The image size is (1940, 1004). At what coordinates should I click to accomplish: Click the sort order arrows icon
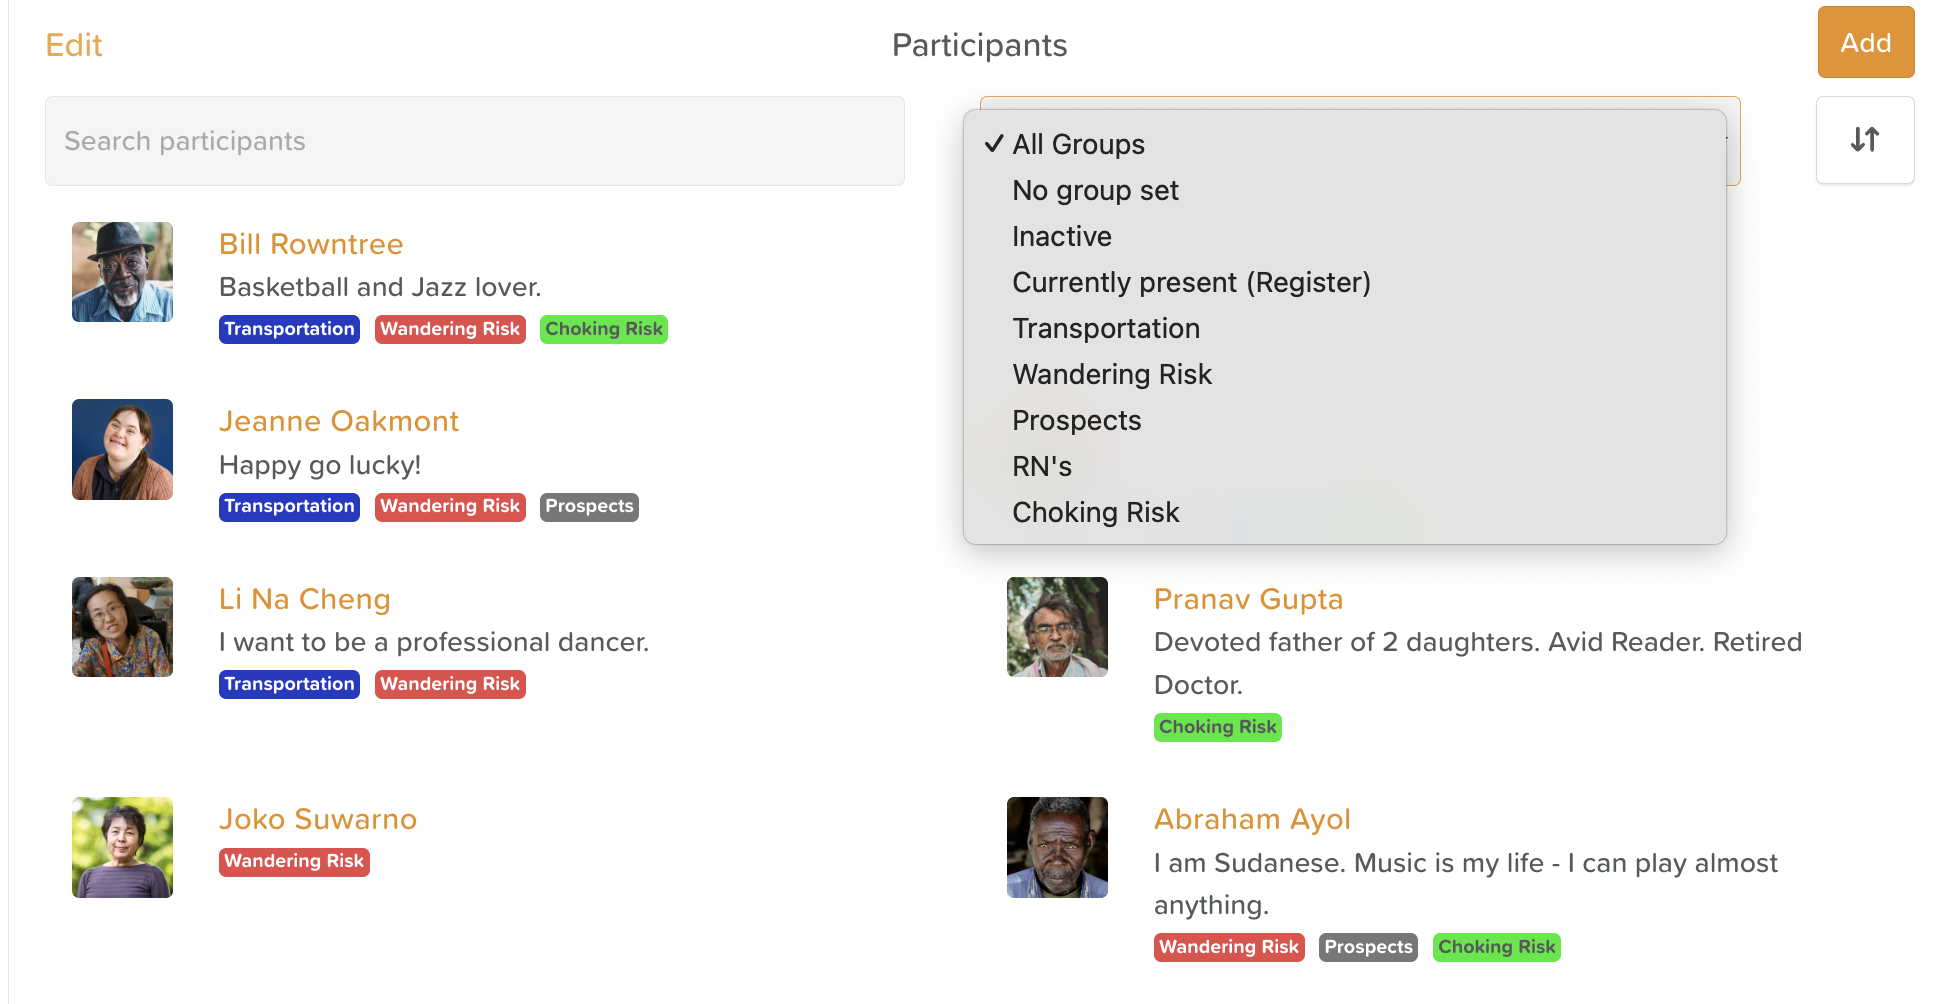point(1864,140)
